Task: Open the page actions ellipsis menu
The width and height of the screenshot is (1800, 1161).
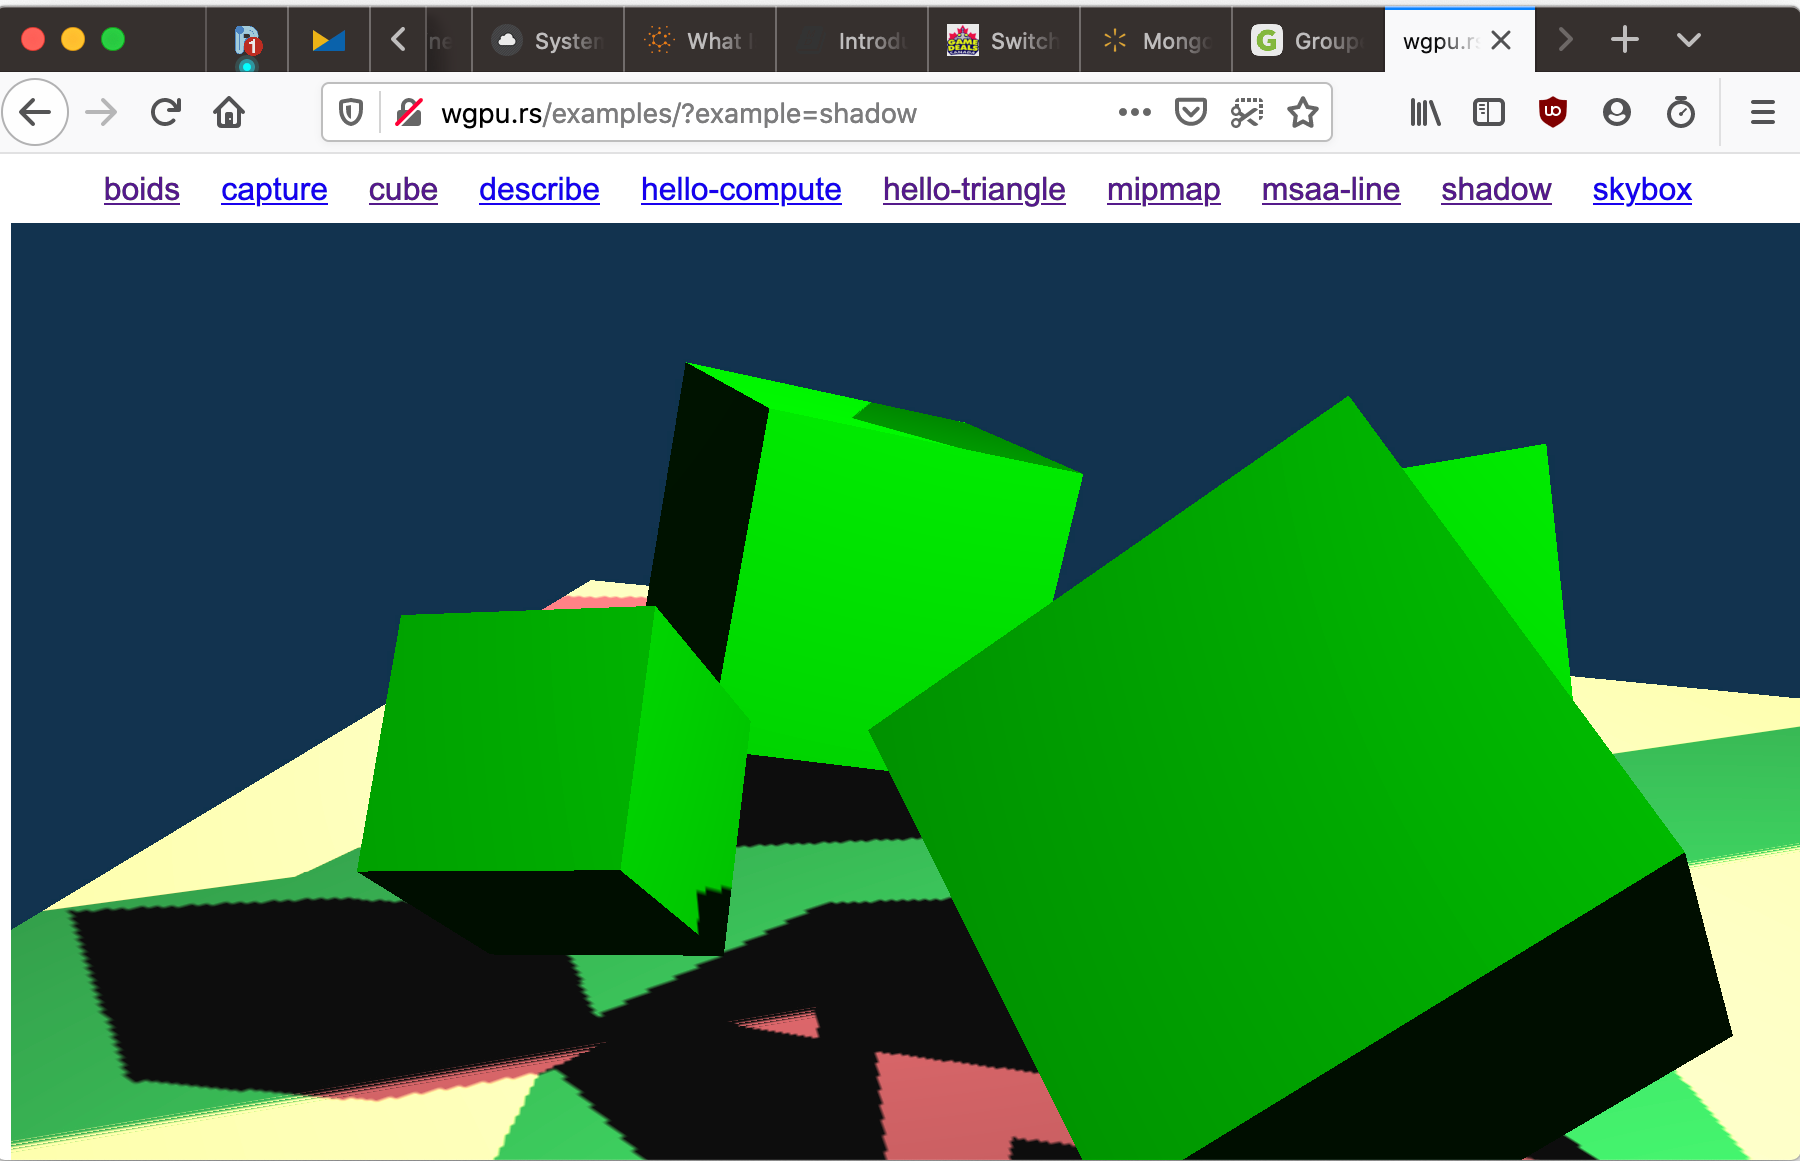Action: coord(1134,112)
